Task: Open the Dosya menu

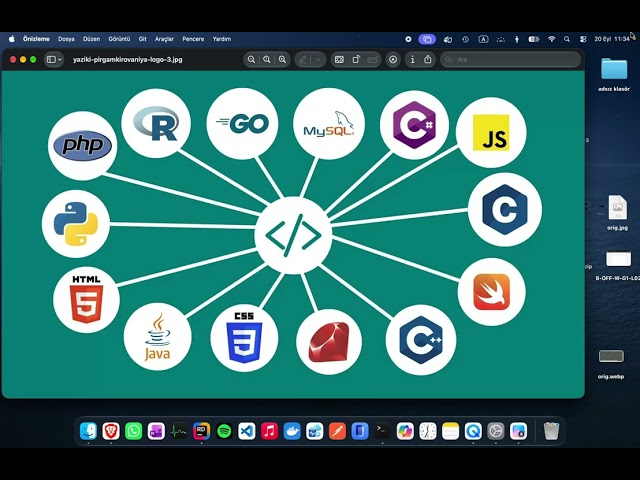Action: click(x=66, y=39)
